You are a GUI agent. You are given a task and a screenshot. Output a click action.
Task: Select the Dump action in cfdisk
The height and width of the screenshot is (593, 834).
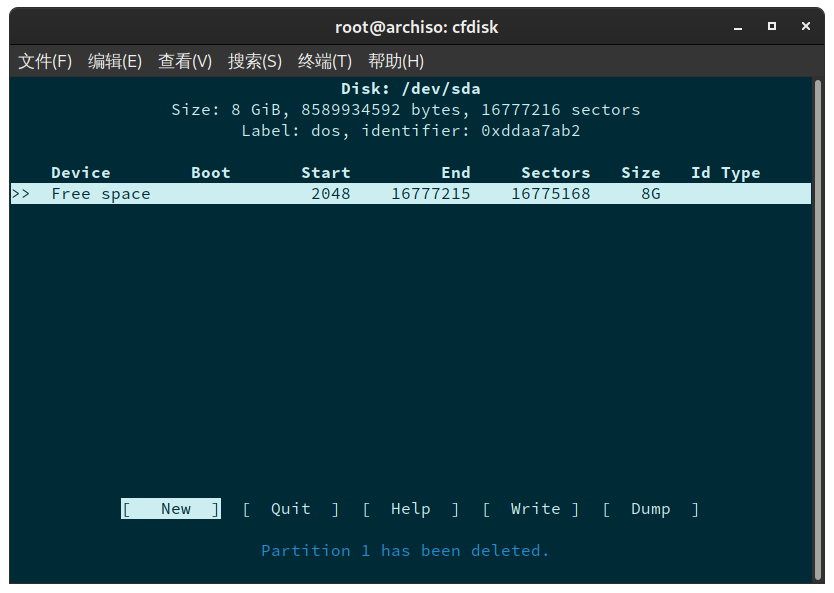pos(650,509)
